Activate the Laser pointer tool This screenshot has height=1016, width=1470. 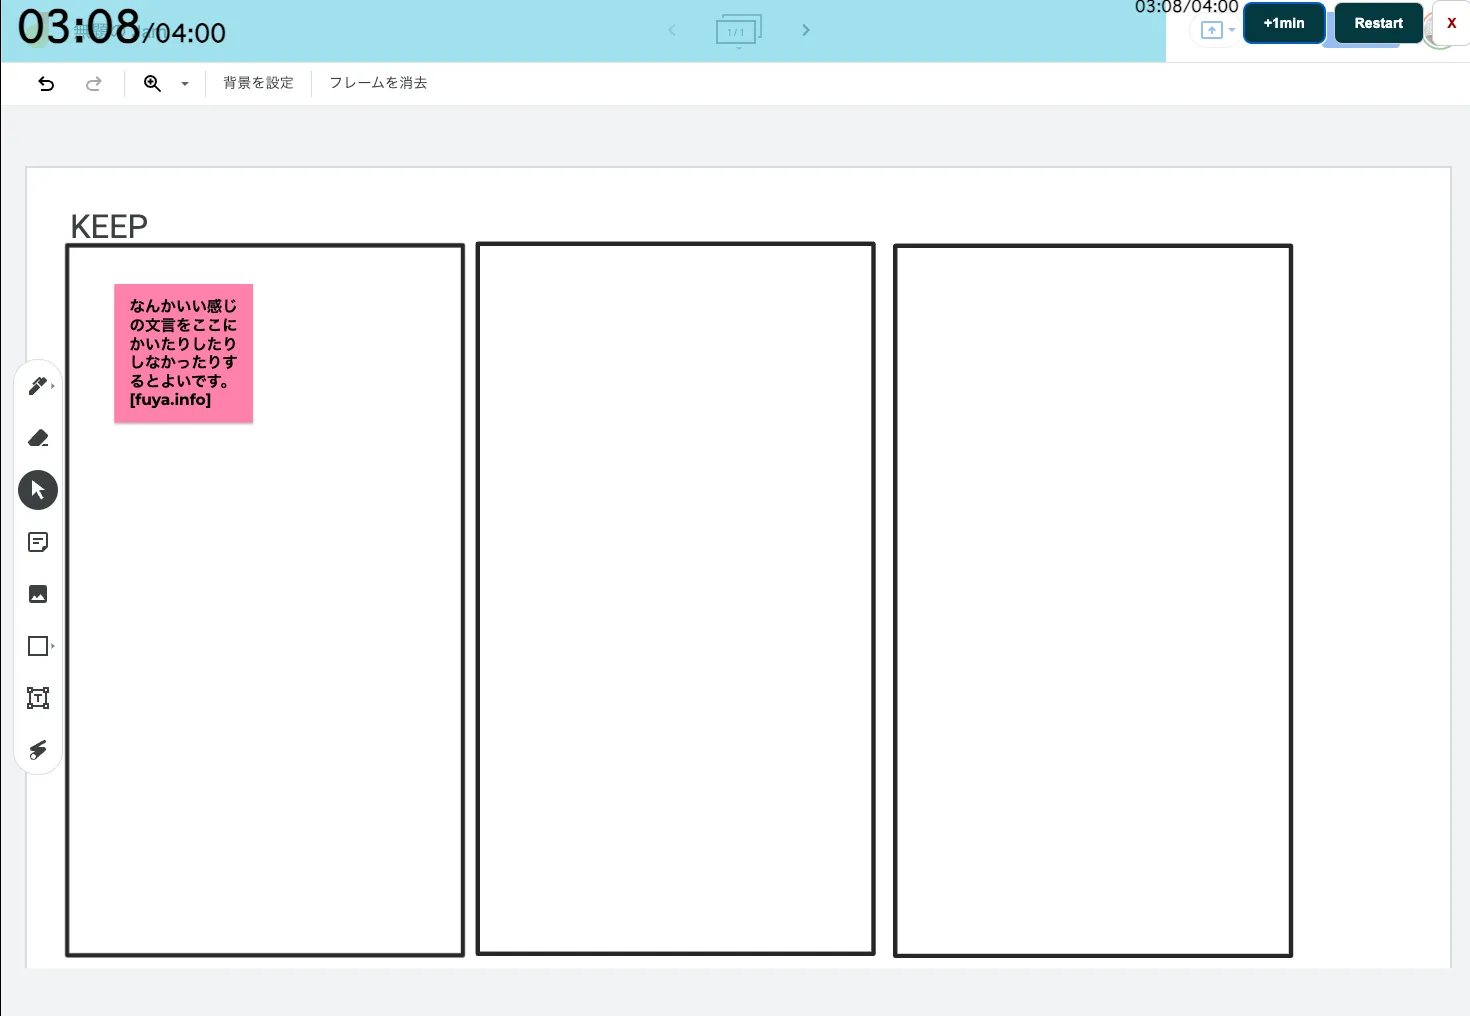38,750
